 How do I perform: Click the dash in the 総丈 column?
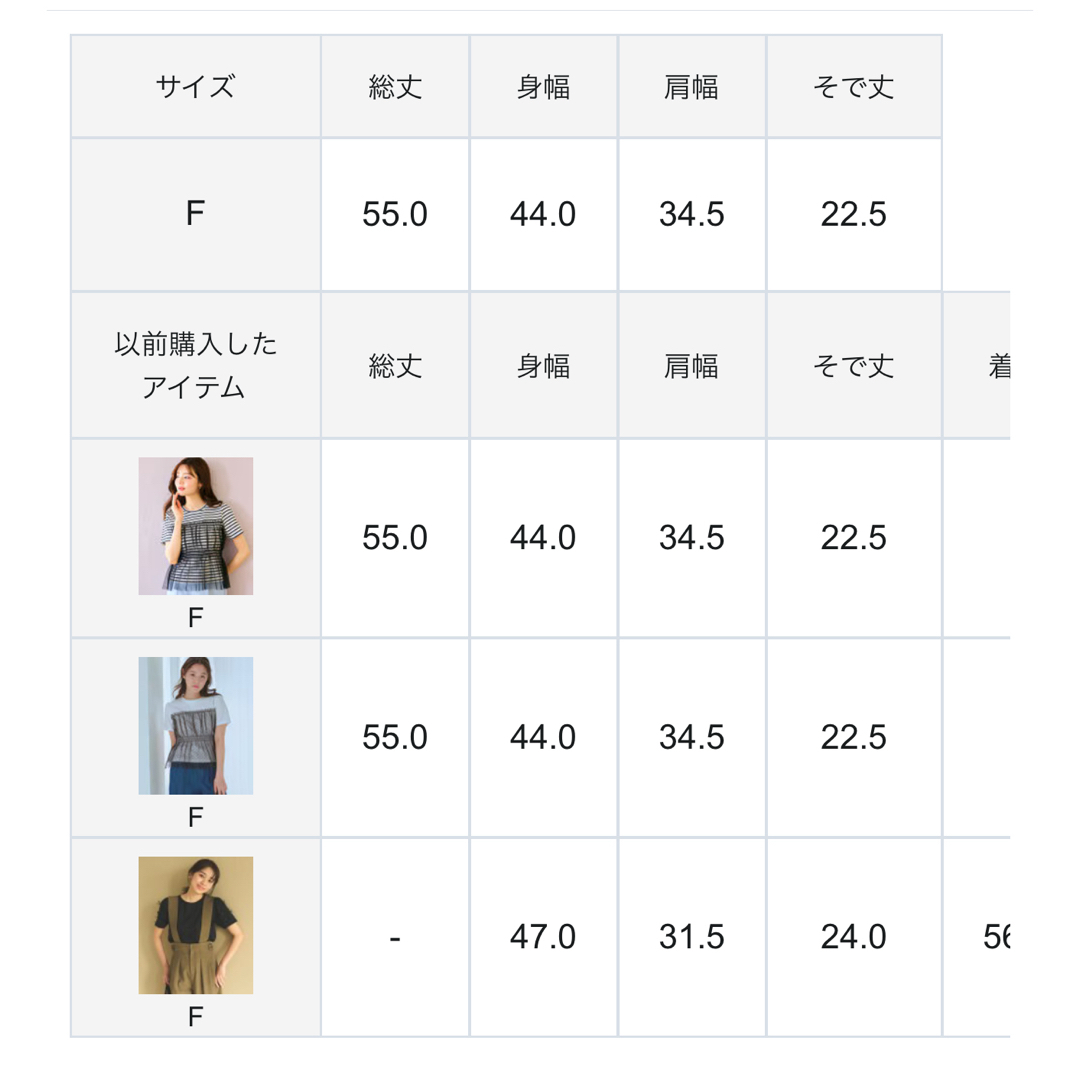(x=395, y=938)
